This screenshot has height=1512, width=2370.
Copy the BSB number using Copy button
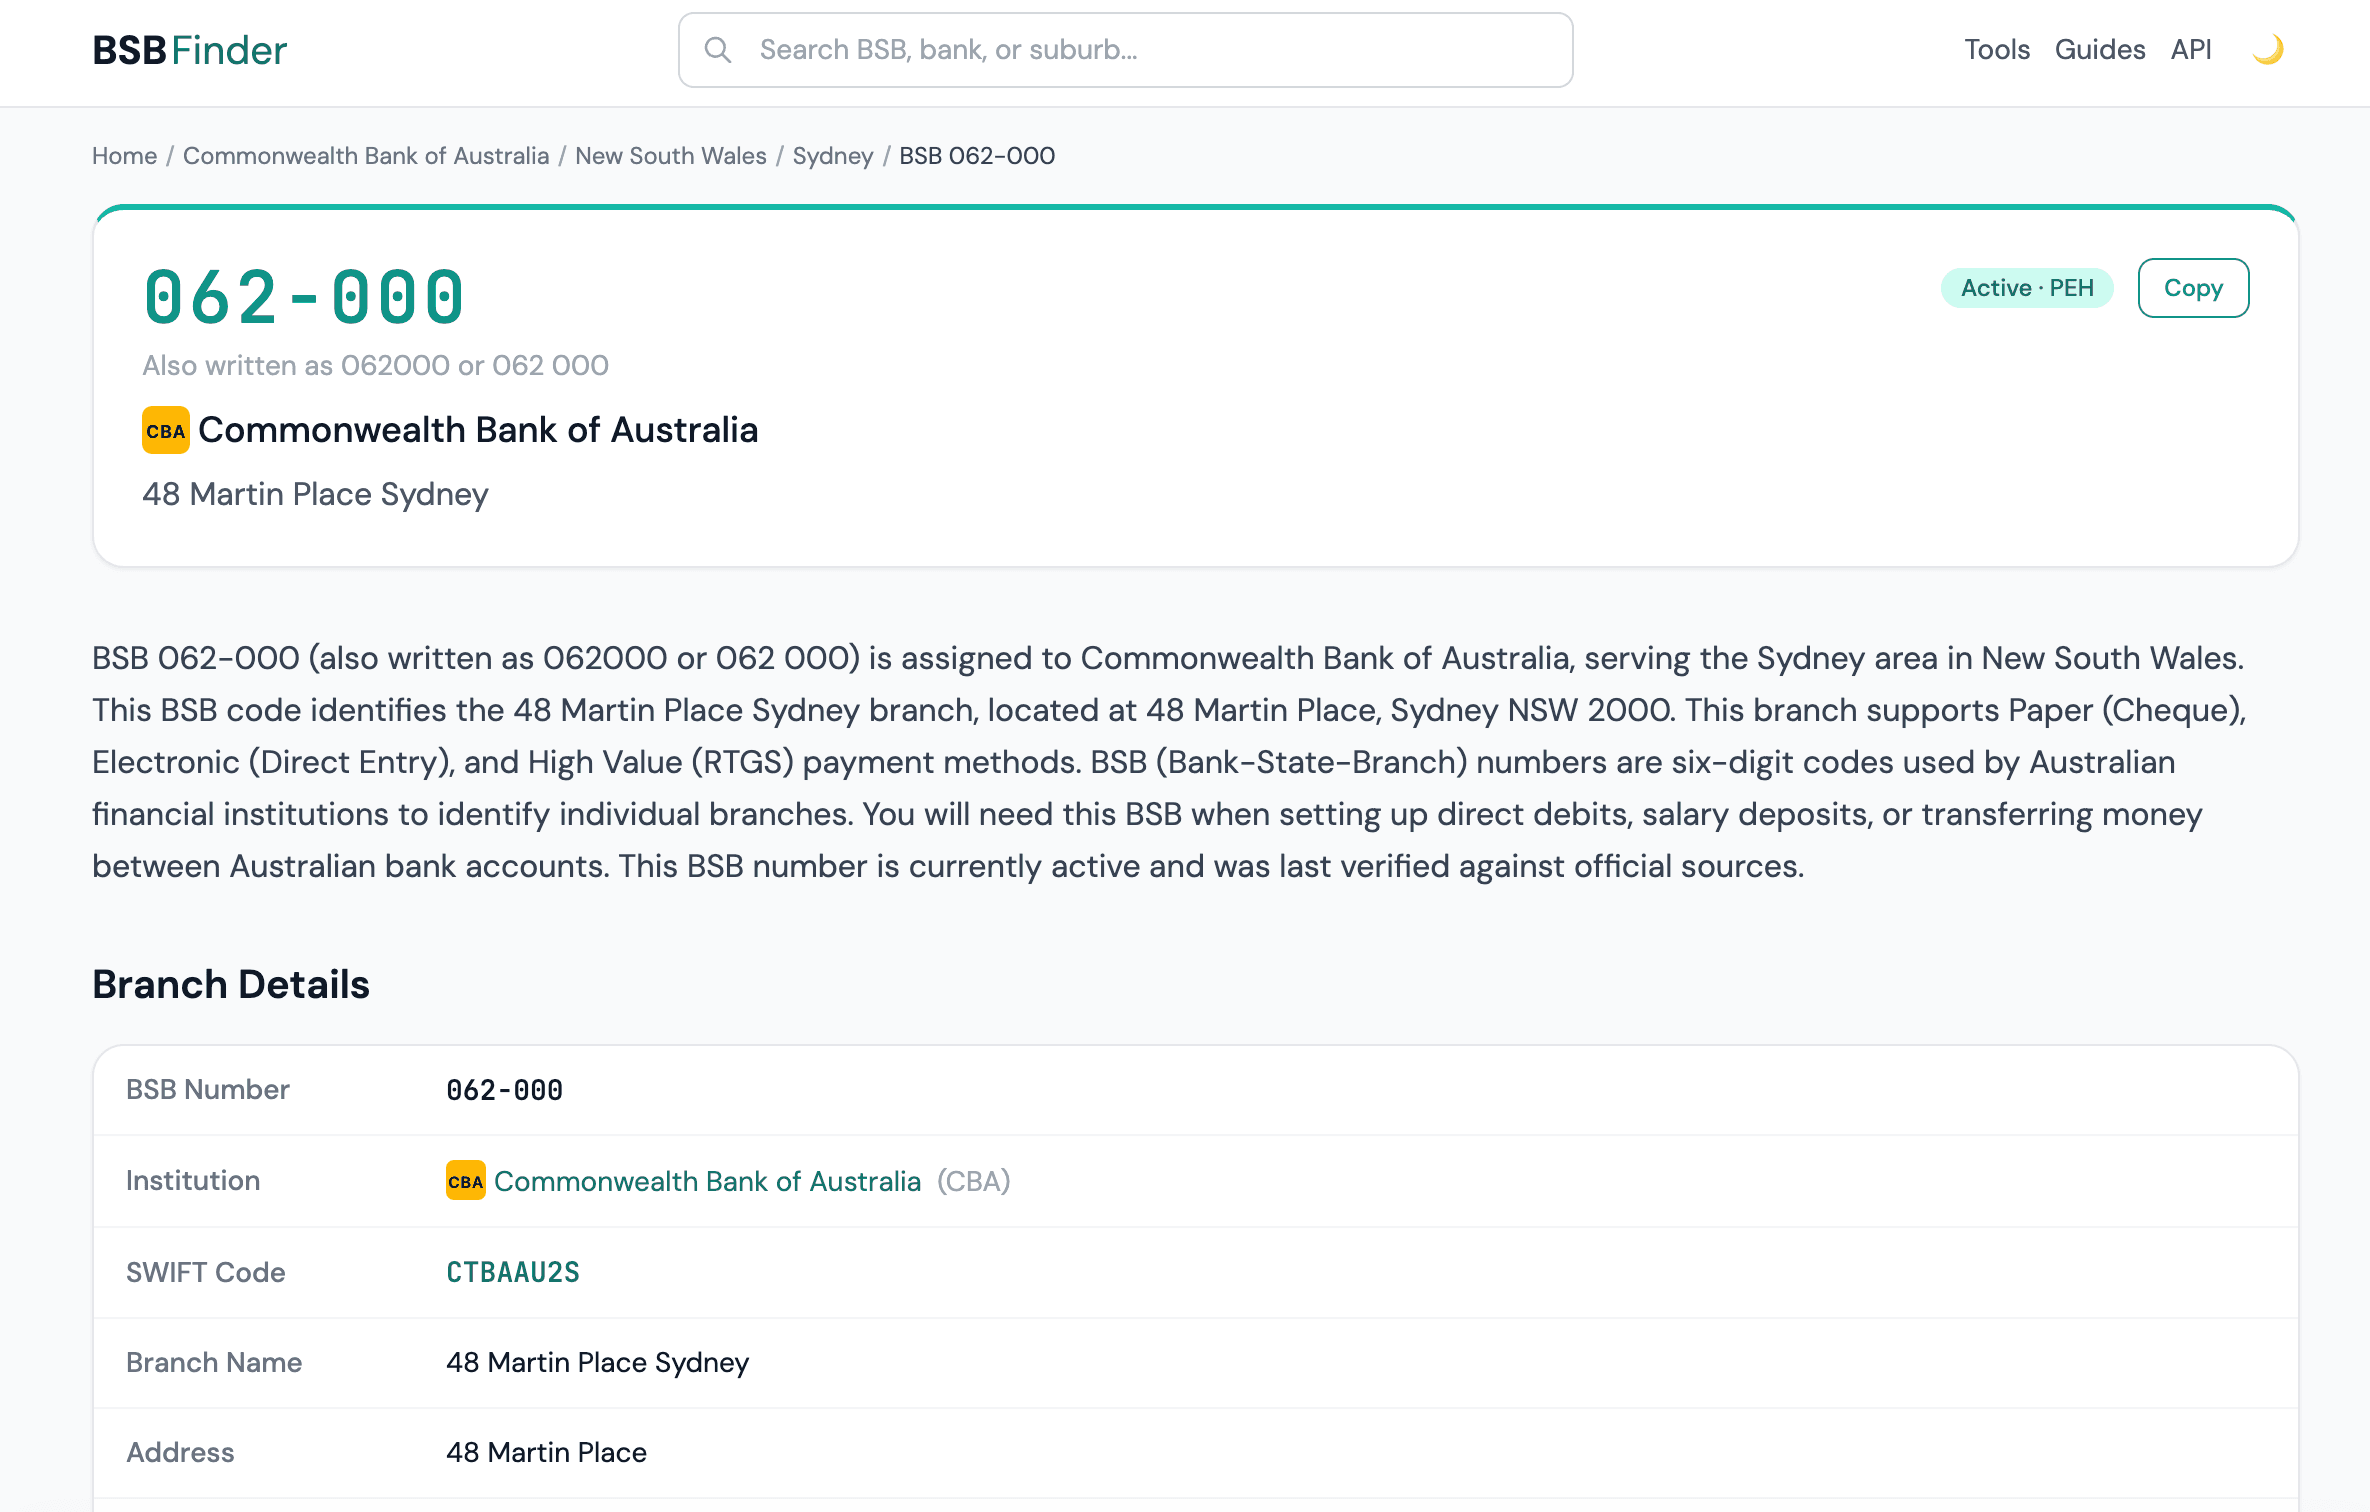click(2193, 288)
